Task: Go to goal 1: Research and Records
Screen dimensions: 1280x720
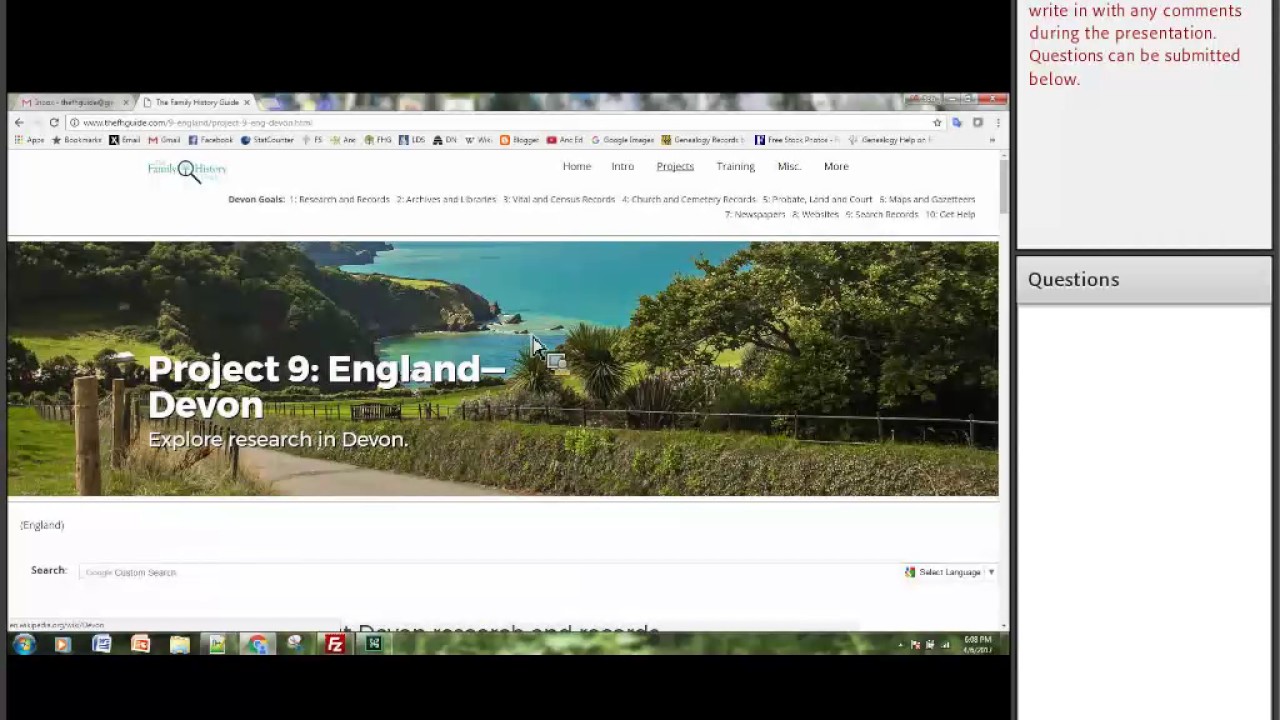Action: click(339, 199)
